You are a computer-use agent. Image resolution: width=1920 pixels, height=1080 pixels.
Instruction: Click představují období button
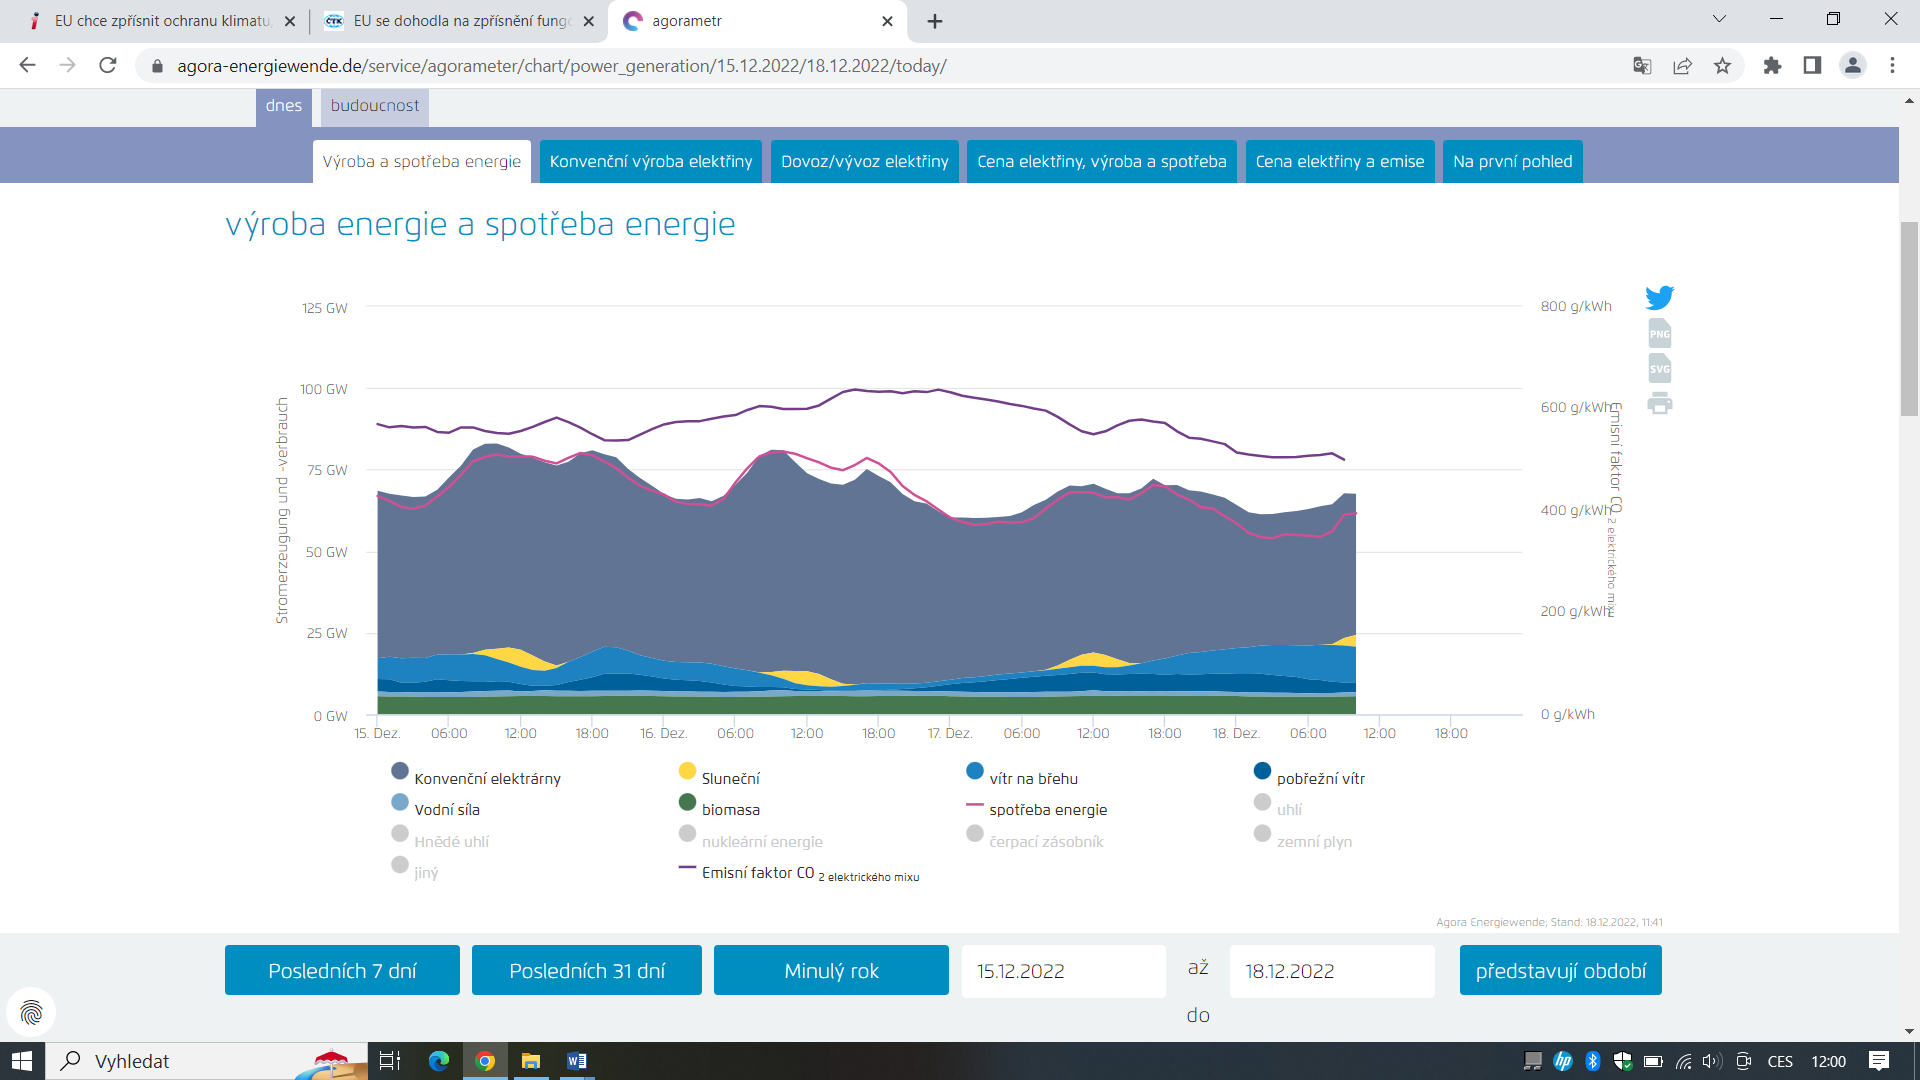point(1560,970)
